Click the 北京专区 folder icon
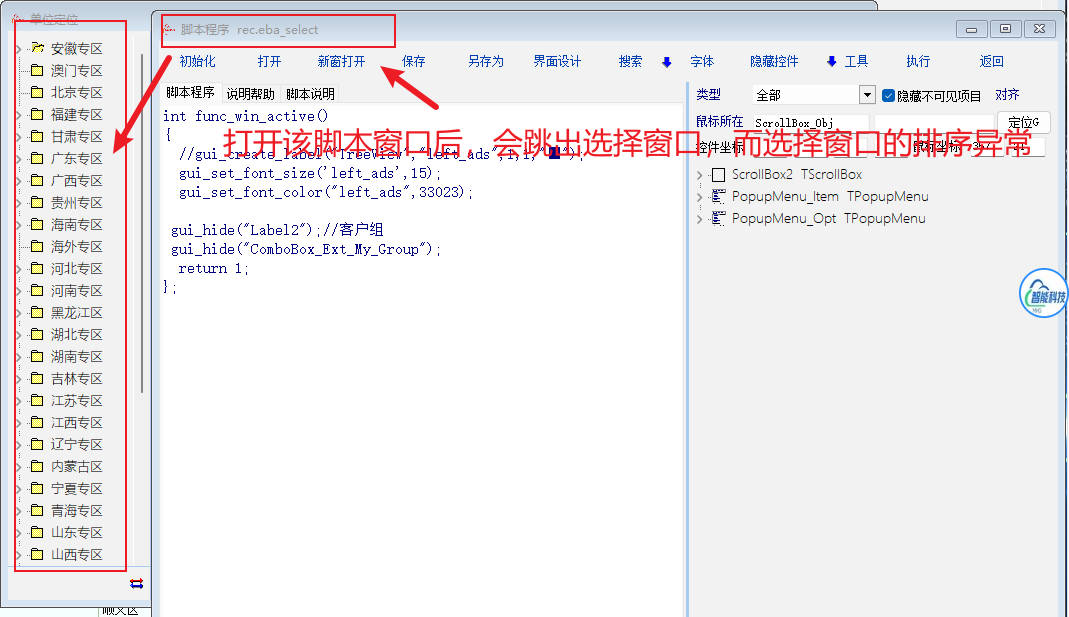1069x617 pixels. (37, 92)
